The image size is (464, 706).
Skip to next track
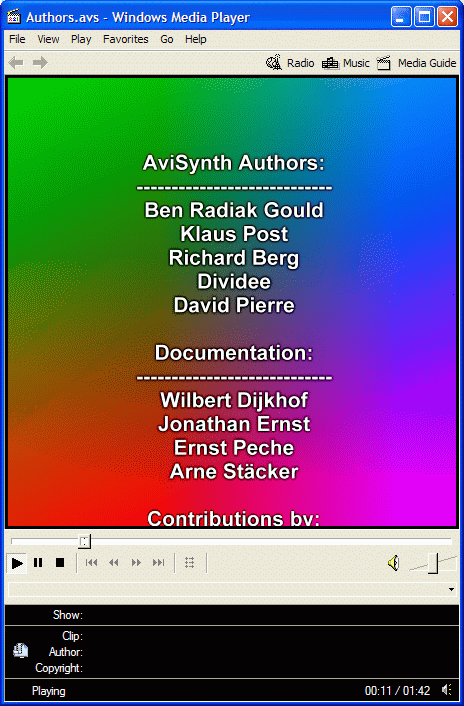click(158, 562)
